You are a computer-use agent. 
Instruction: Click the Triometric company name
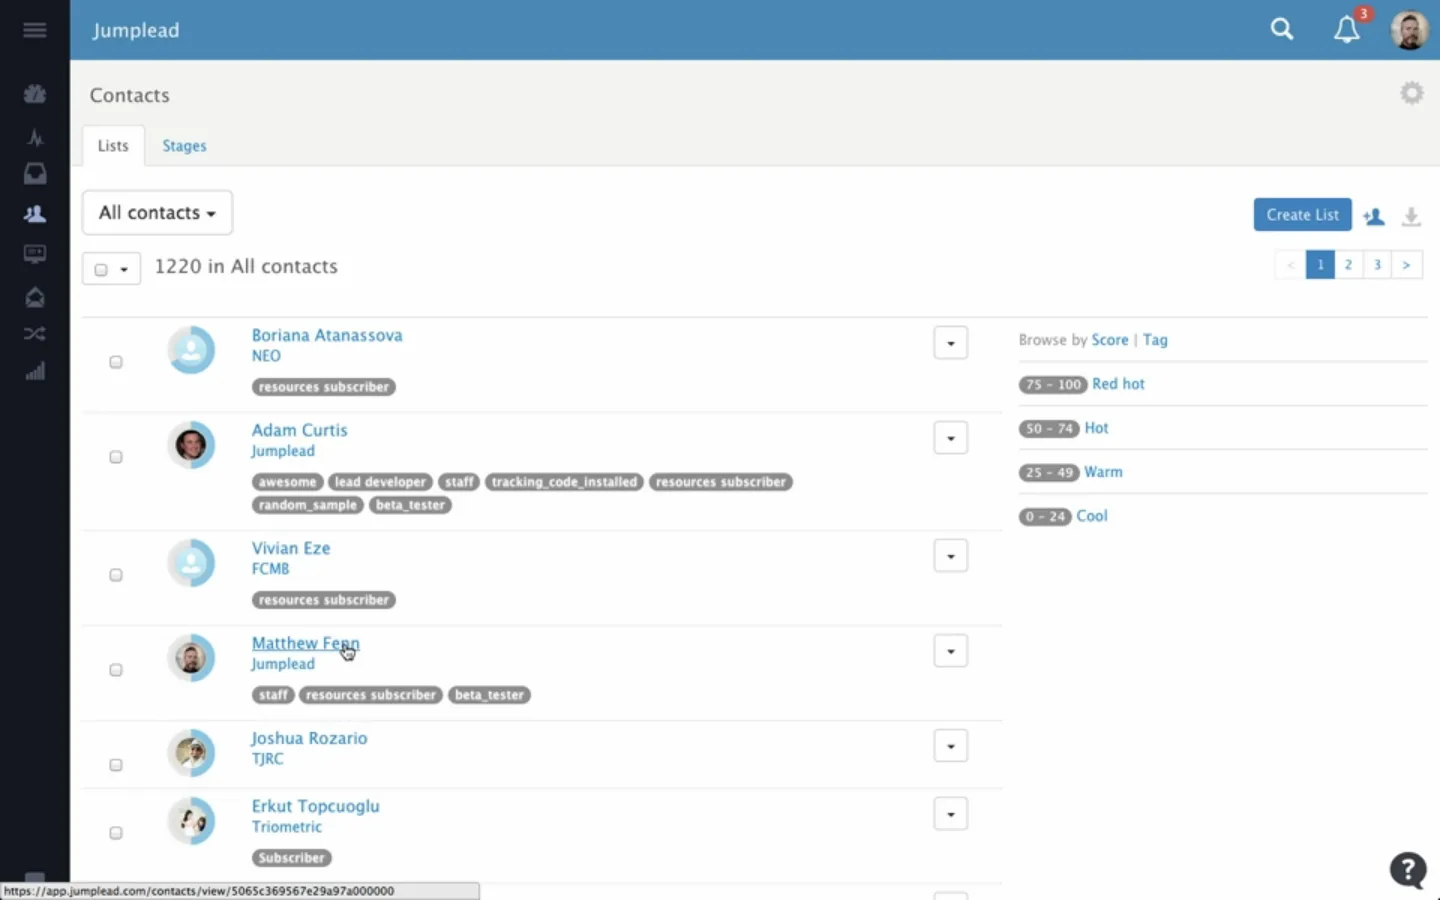[287, 827]
